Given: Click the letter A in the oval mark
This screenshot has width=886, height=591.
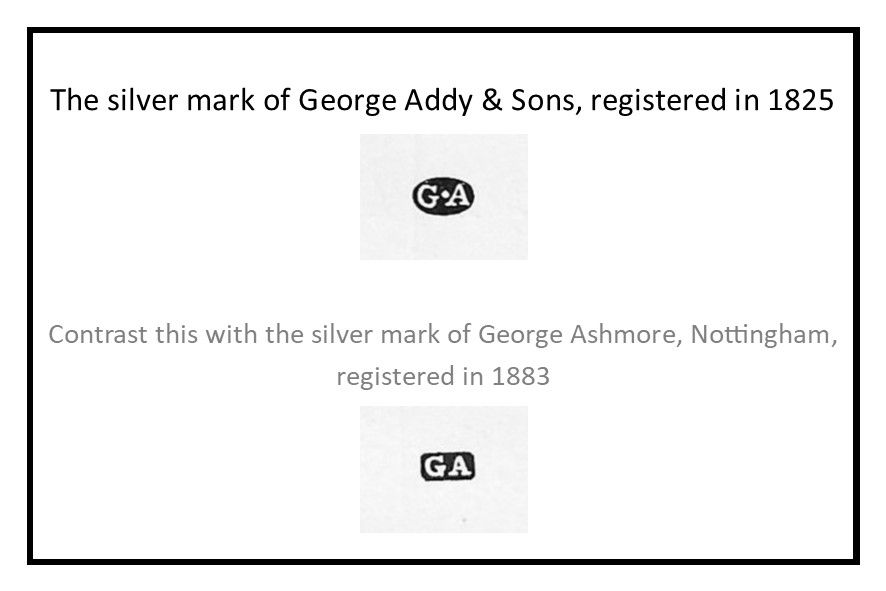Looking at the screenshot, I should pos(460,197).
